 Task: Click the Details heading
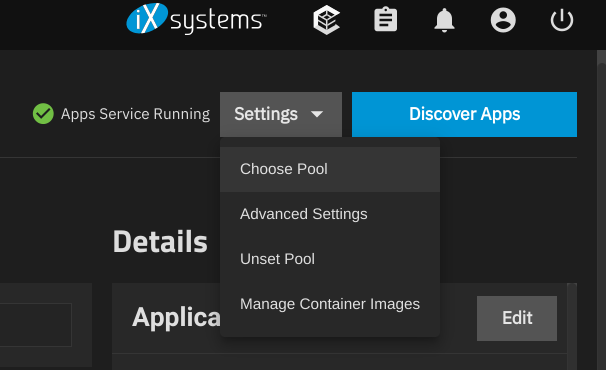pos(160,242)
